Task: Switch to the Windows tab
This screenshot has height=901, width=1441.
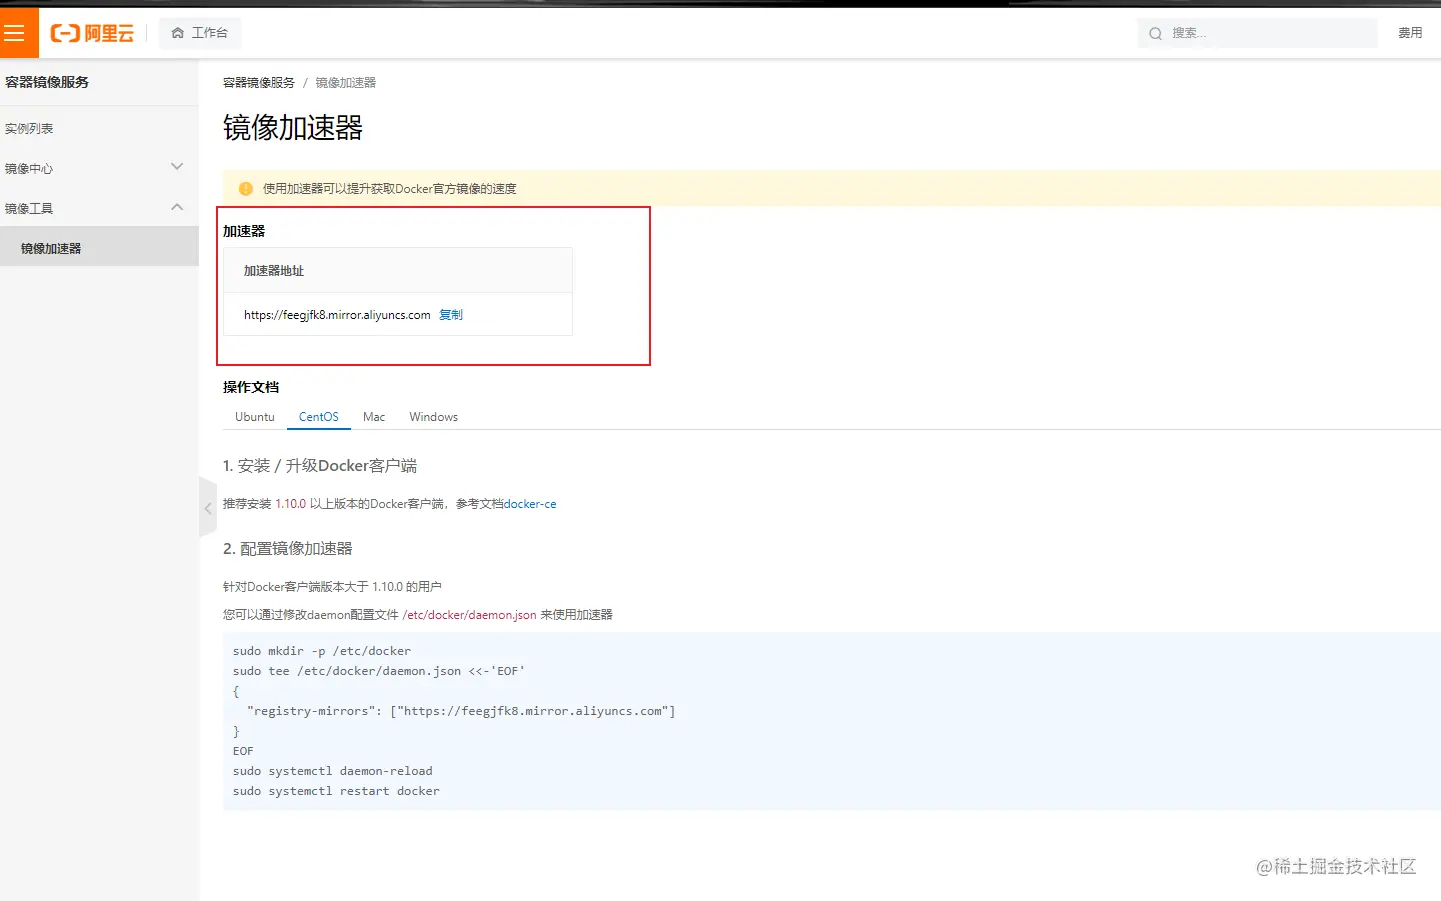Action: coord(434,417)
